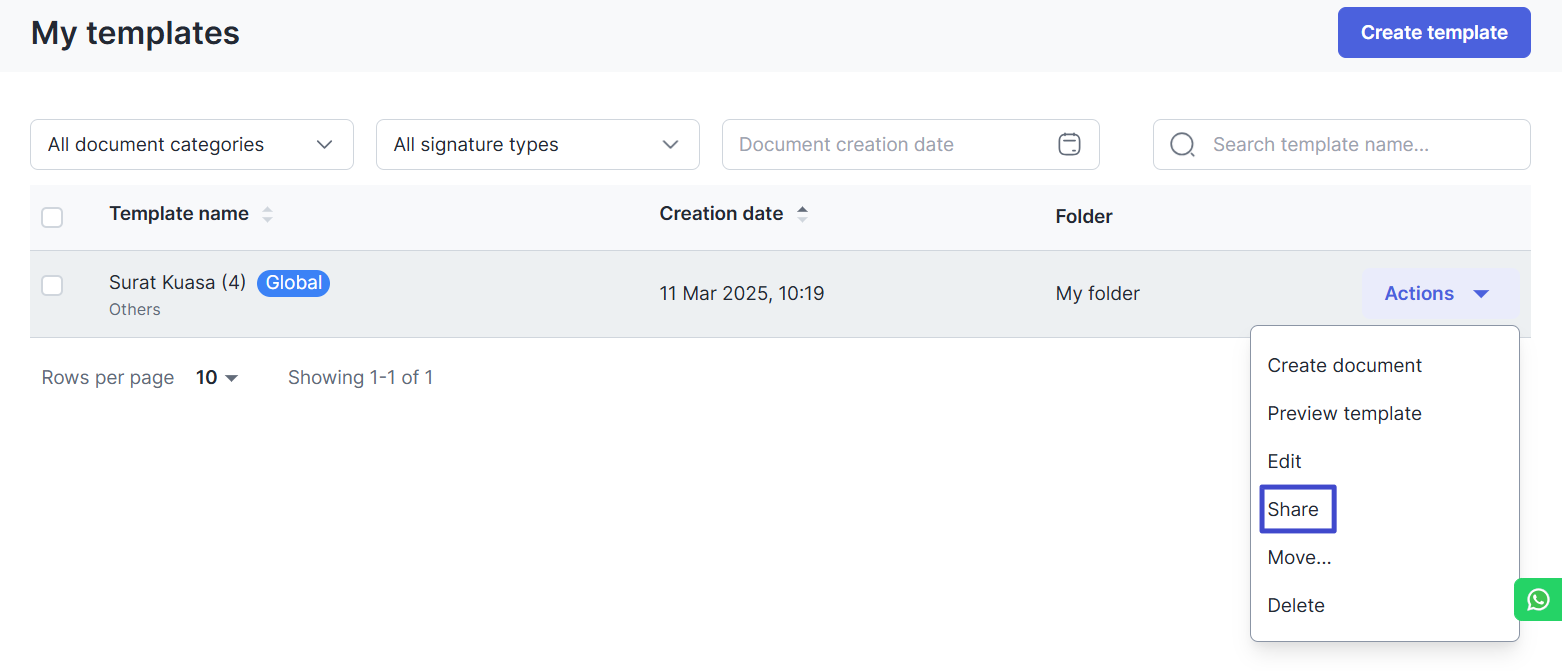Choose Edit in the actions menu
1562x671 pixels.
(x=1285, y=462)
